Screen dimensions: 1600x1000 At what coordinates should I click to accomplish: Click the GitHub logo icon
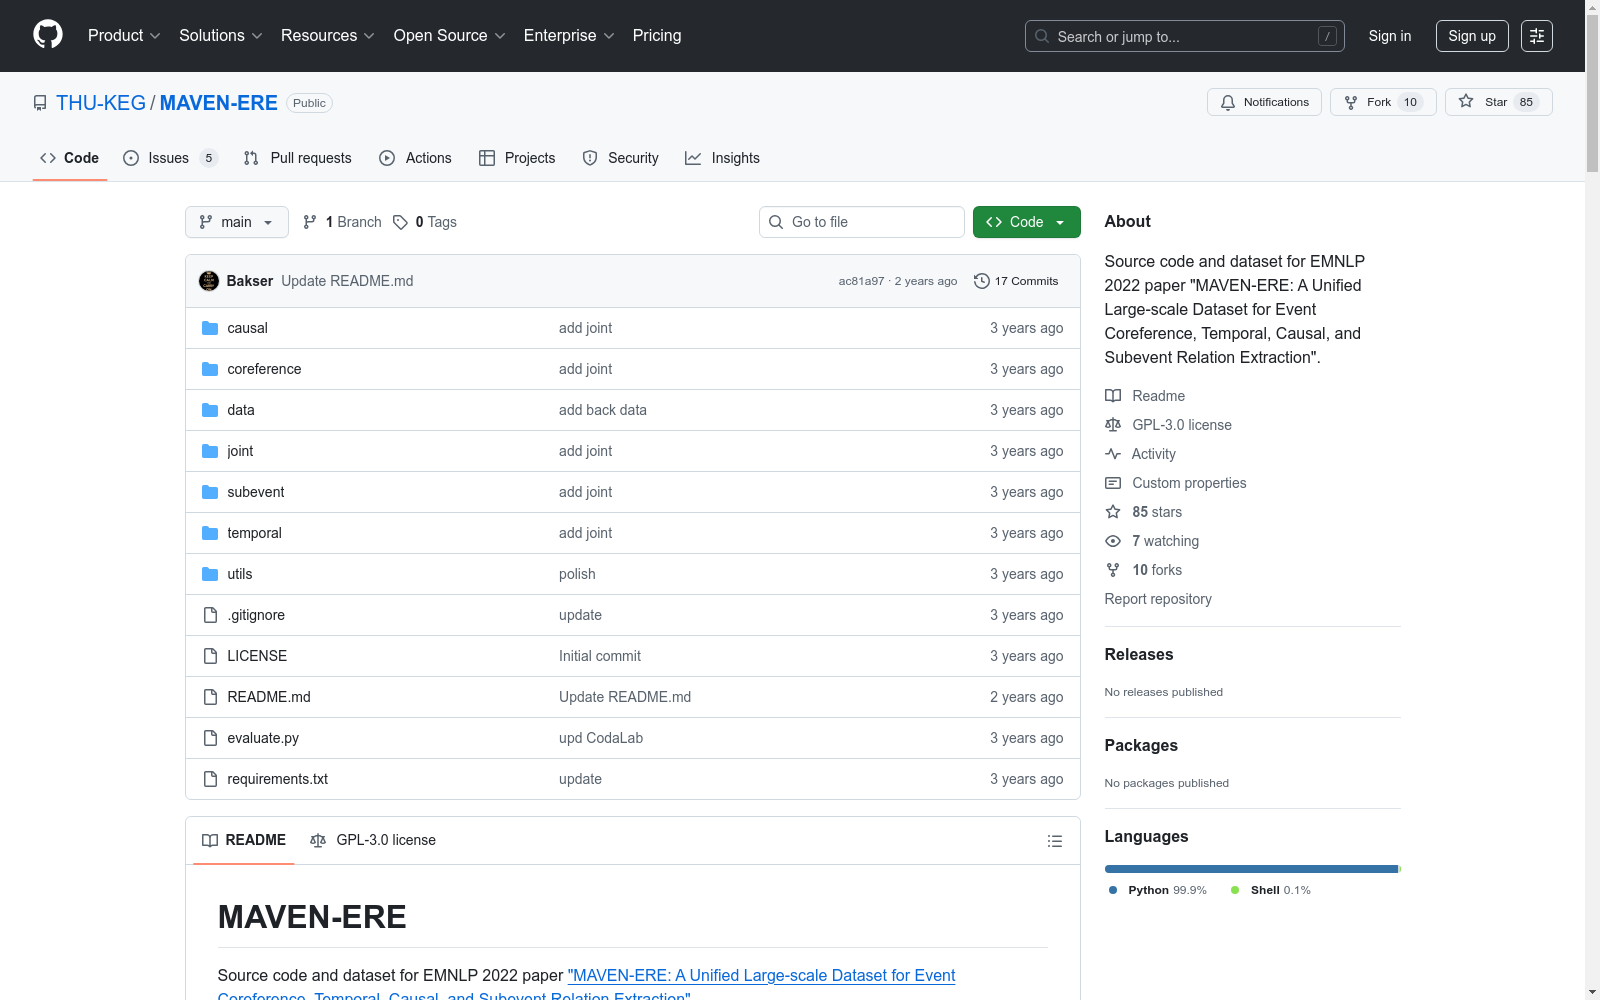coord(48,35)
